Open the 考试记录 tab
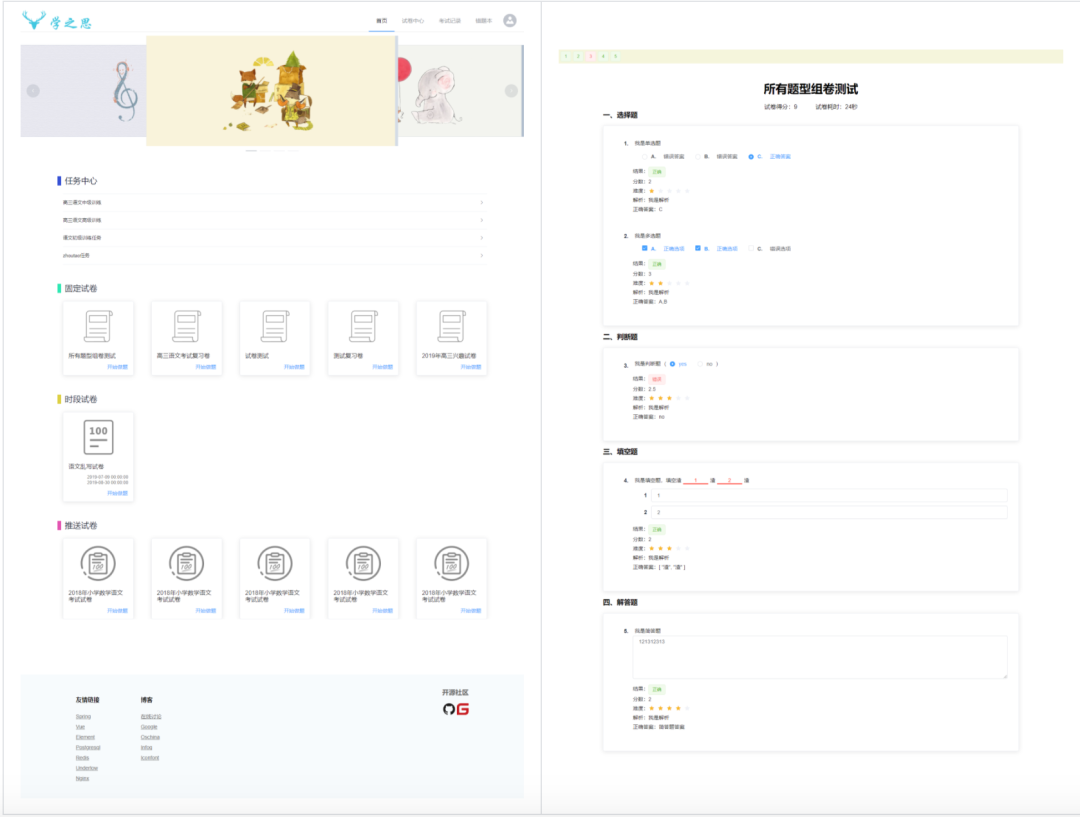 [450, 21]
